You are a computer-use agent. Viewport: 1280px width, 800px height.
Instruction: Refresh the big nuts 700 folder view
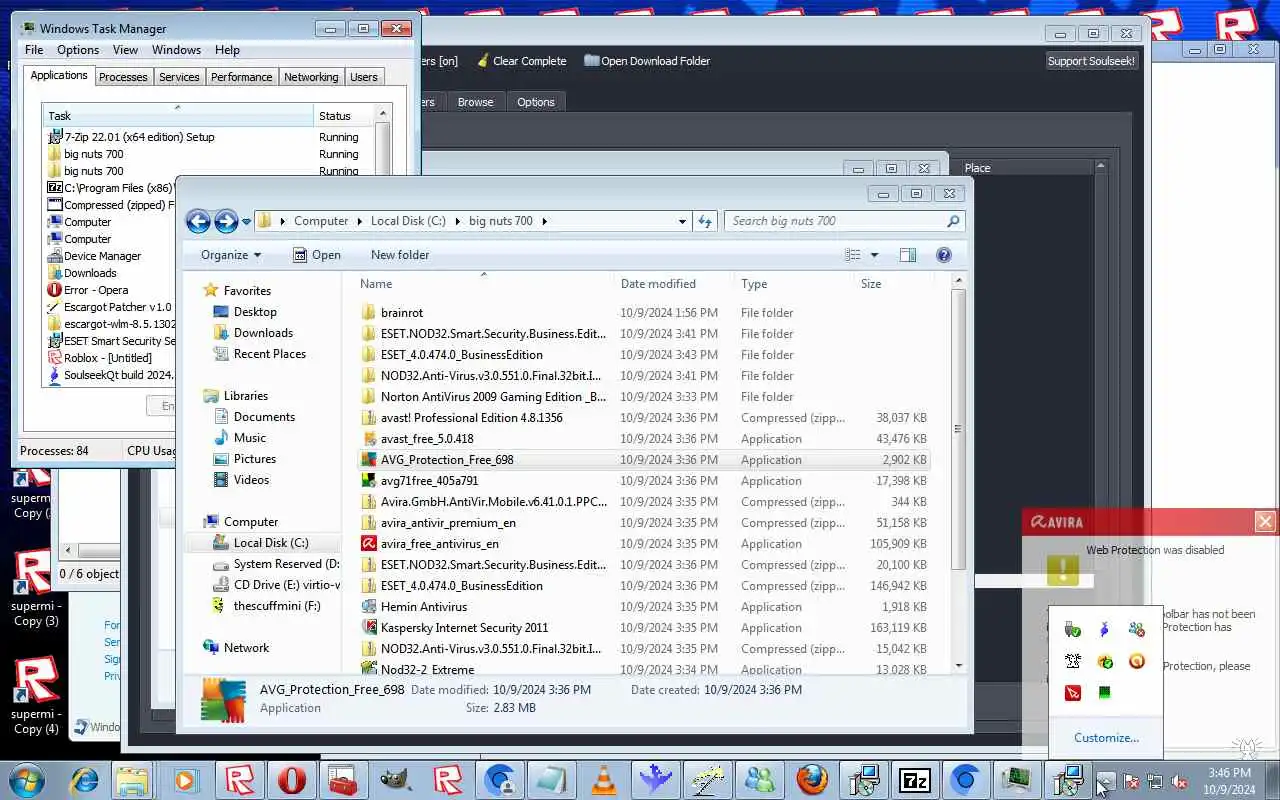pyautogui.click(x=705, y=221)
